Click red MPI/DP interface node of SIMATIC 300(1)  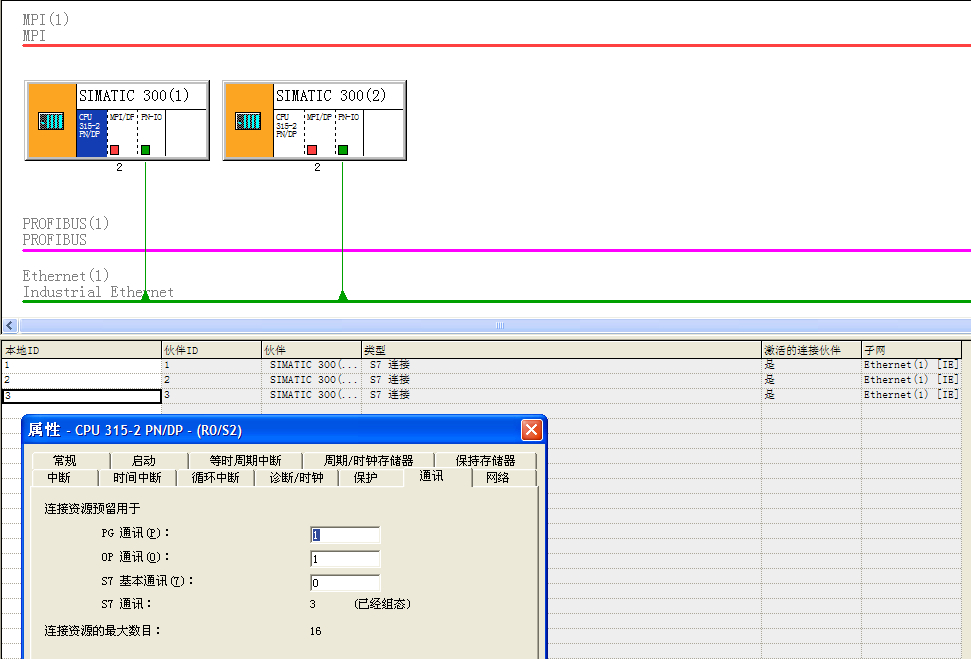tap(115, 150)
